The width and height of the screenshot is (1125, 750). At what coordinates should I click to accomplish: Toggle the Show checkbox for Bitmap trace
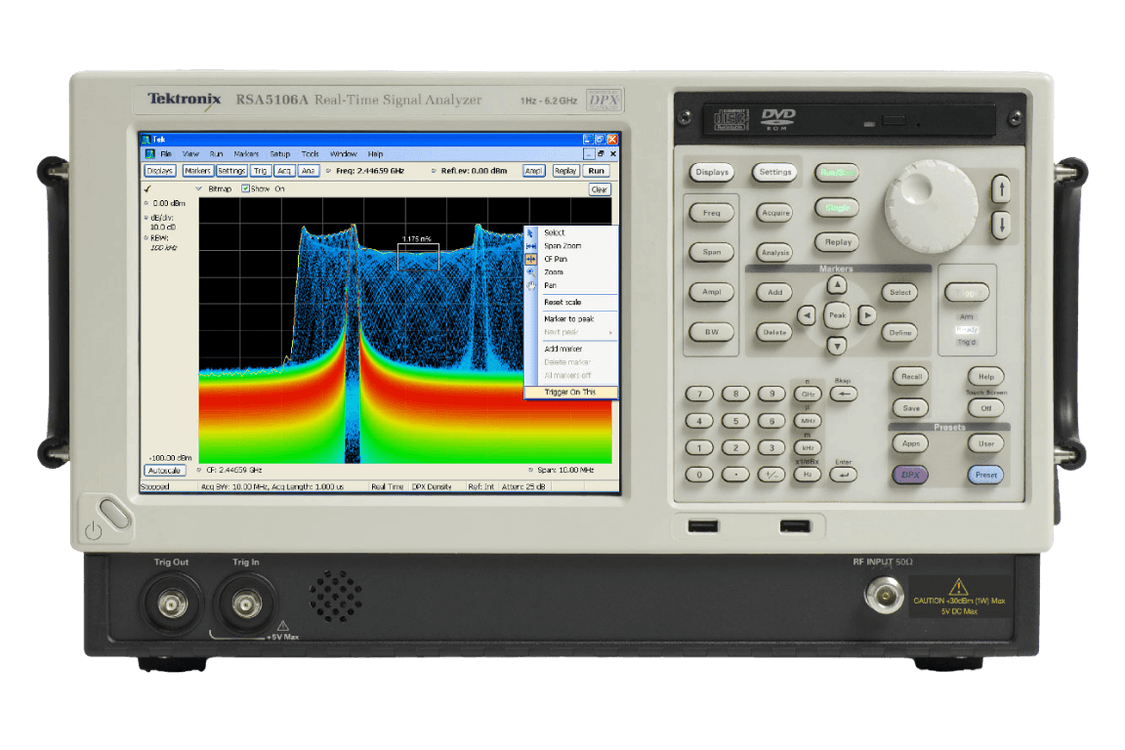(x=245, y=189)
